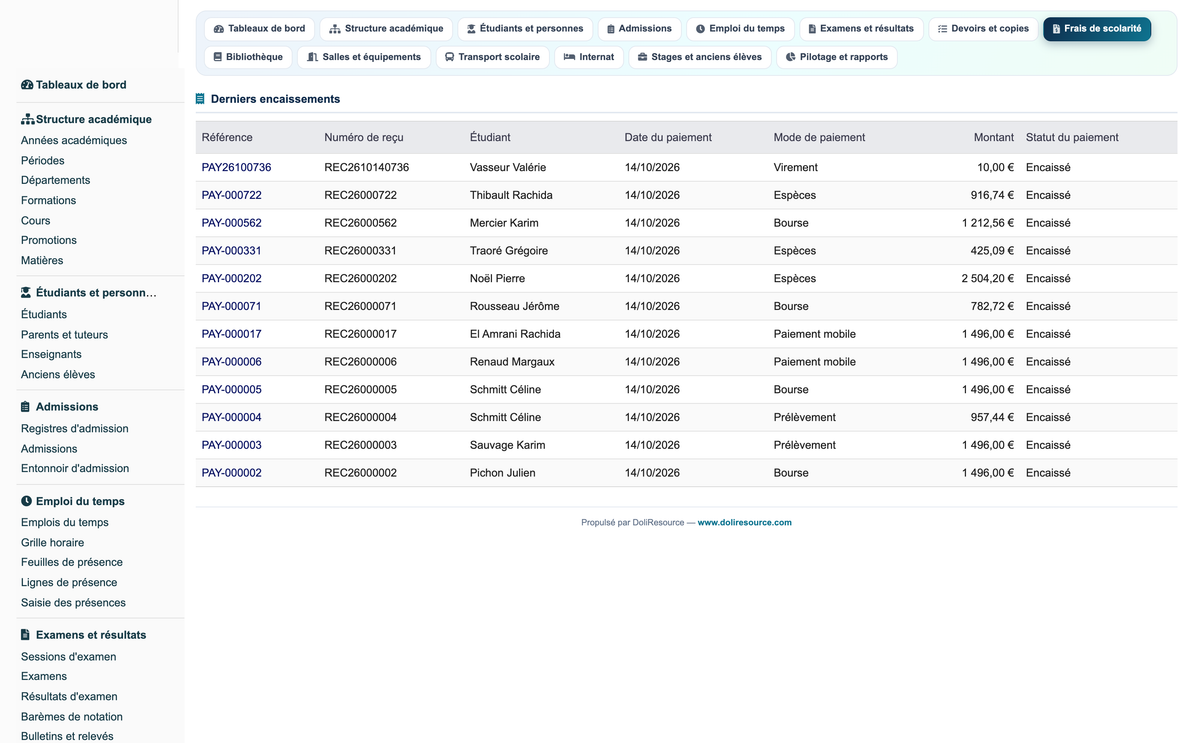Click the Frais de scolarité tab invoice icon
This screenshot has width=1200, height=743.
1056,29
